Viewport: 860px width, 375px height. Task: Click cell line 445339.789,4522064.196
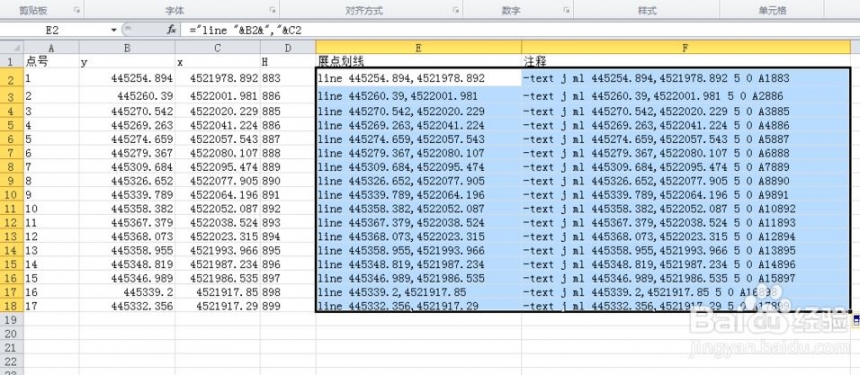click(418, 195)
